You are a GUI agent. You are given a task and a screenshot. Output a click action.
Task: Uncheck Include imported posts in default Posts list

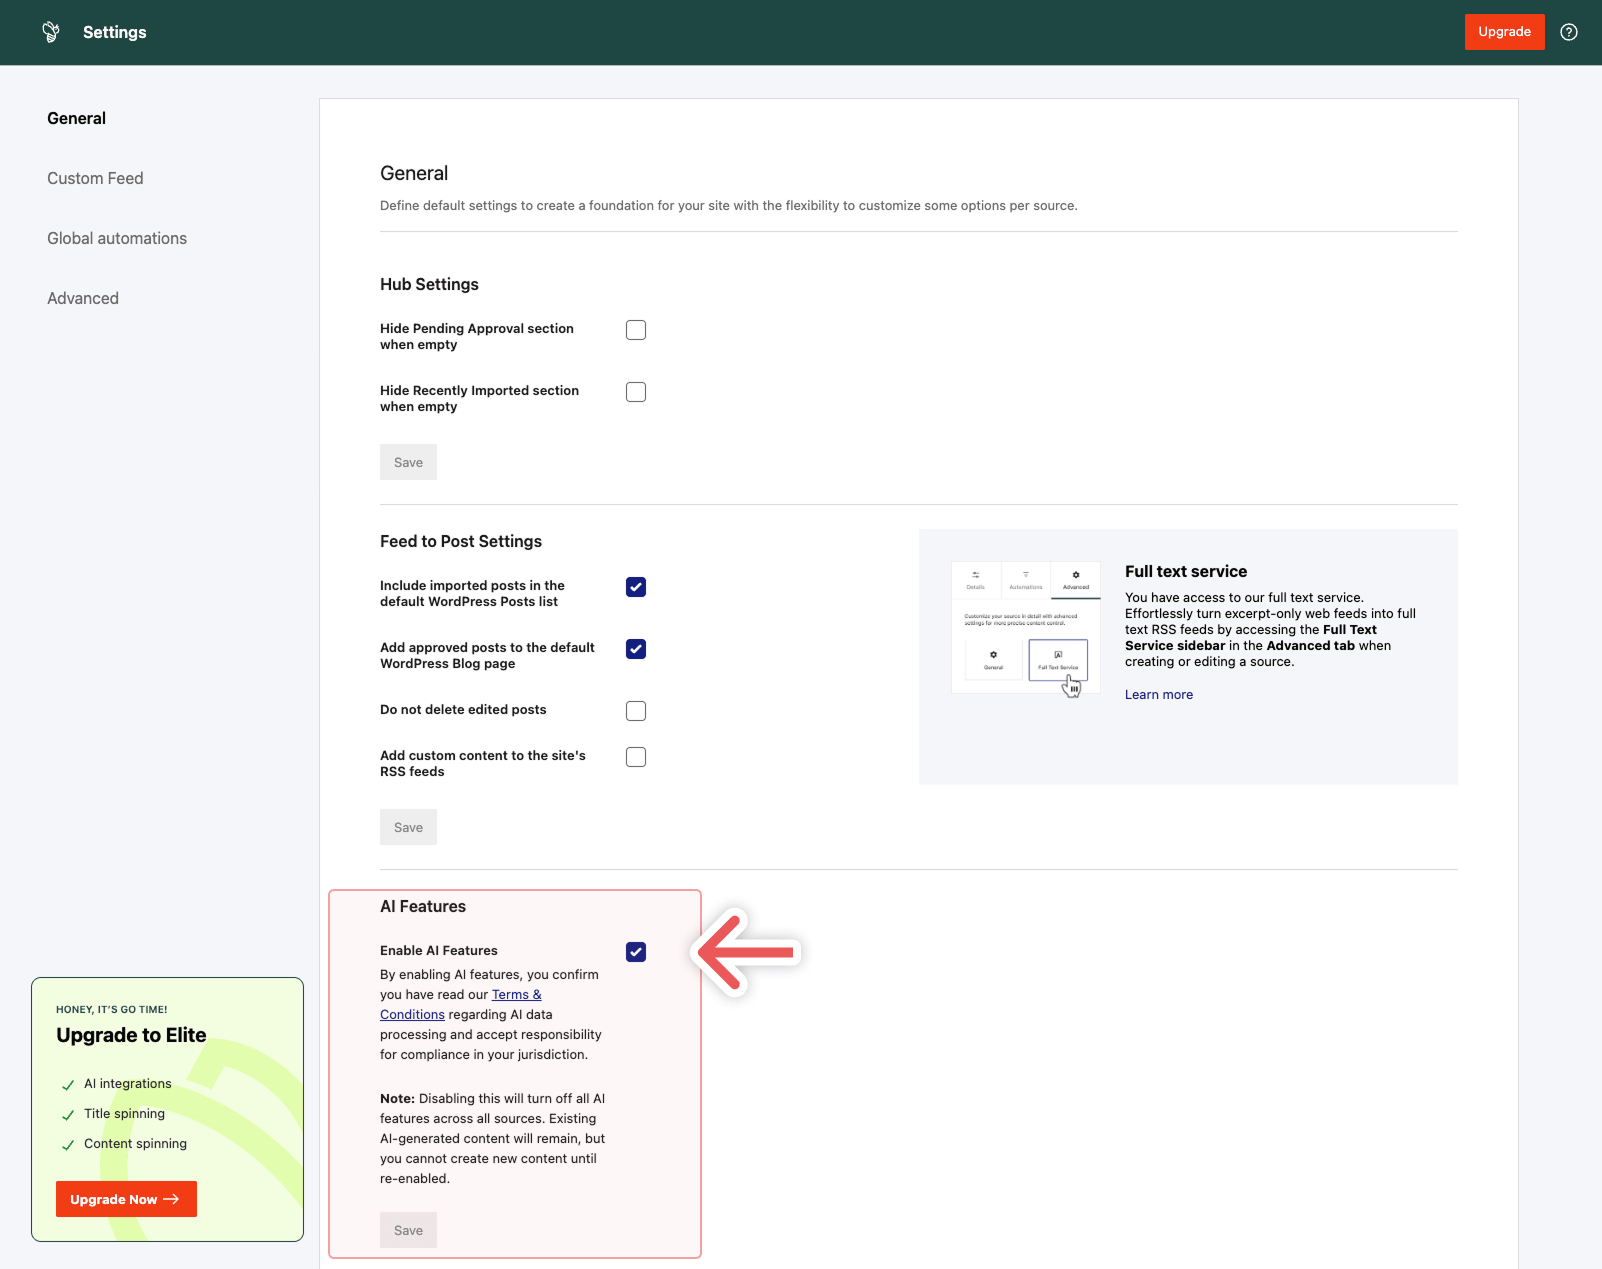(x=636, y=587)
